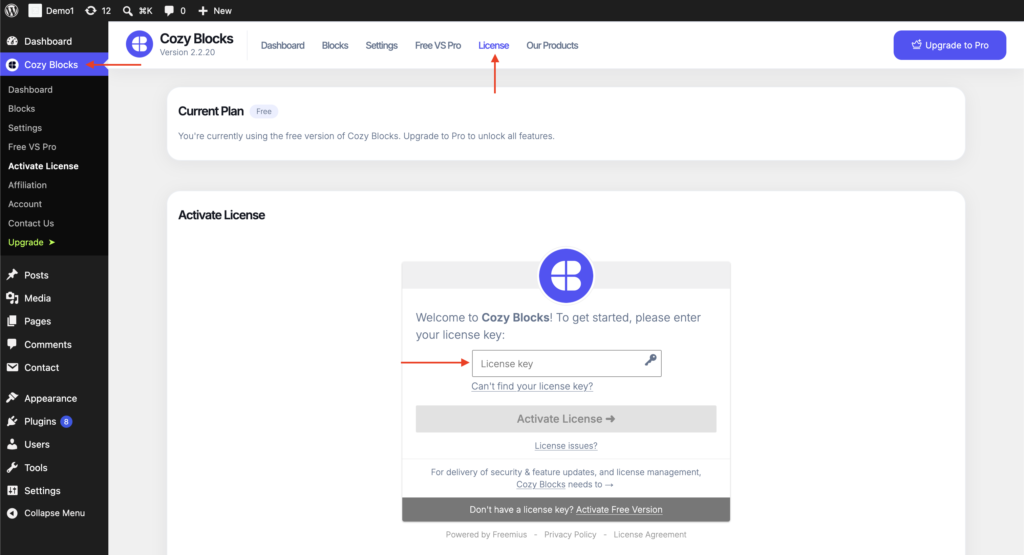Click the Dashboard gauge icon in sidebar
Viewport: 1024px width, 555px height.
click(12, 40)
